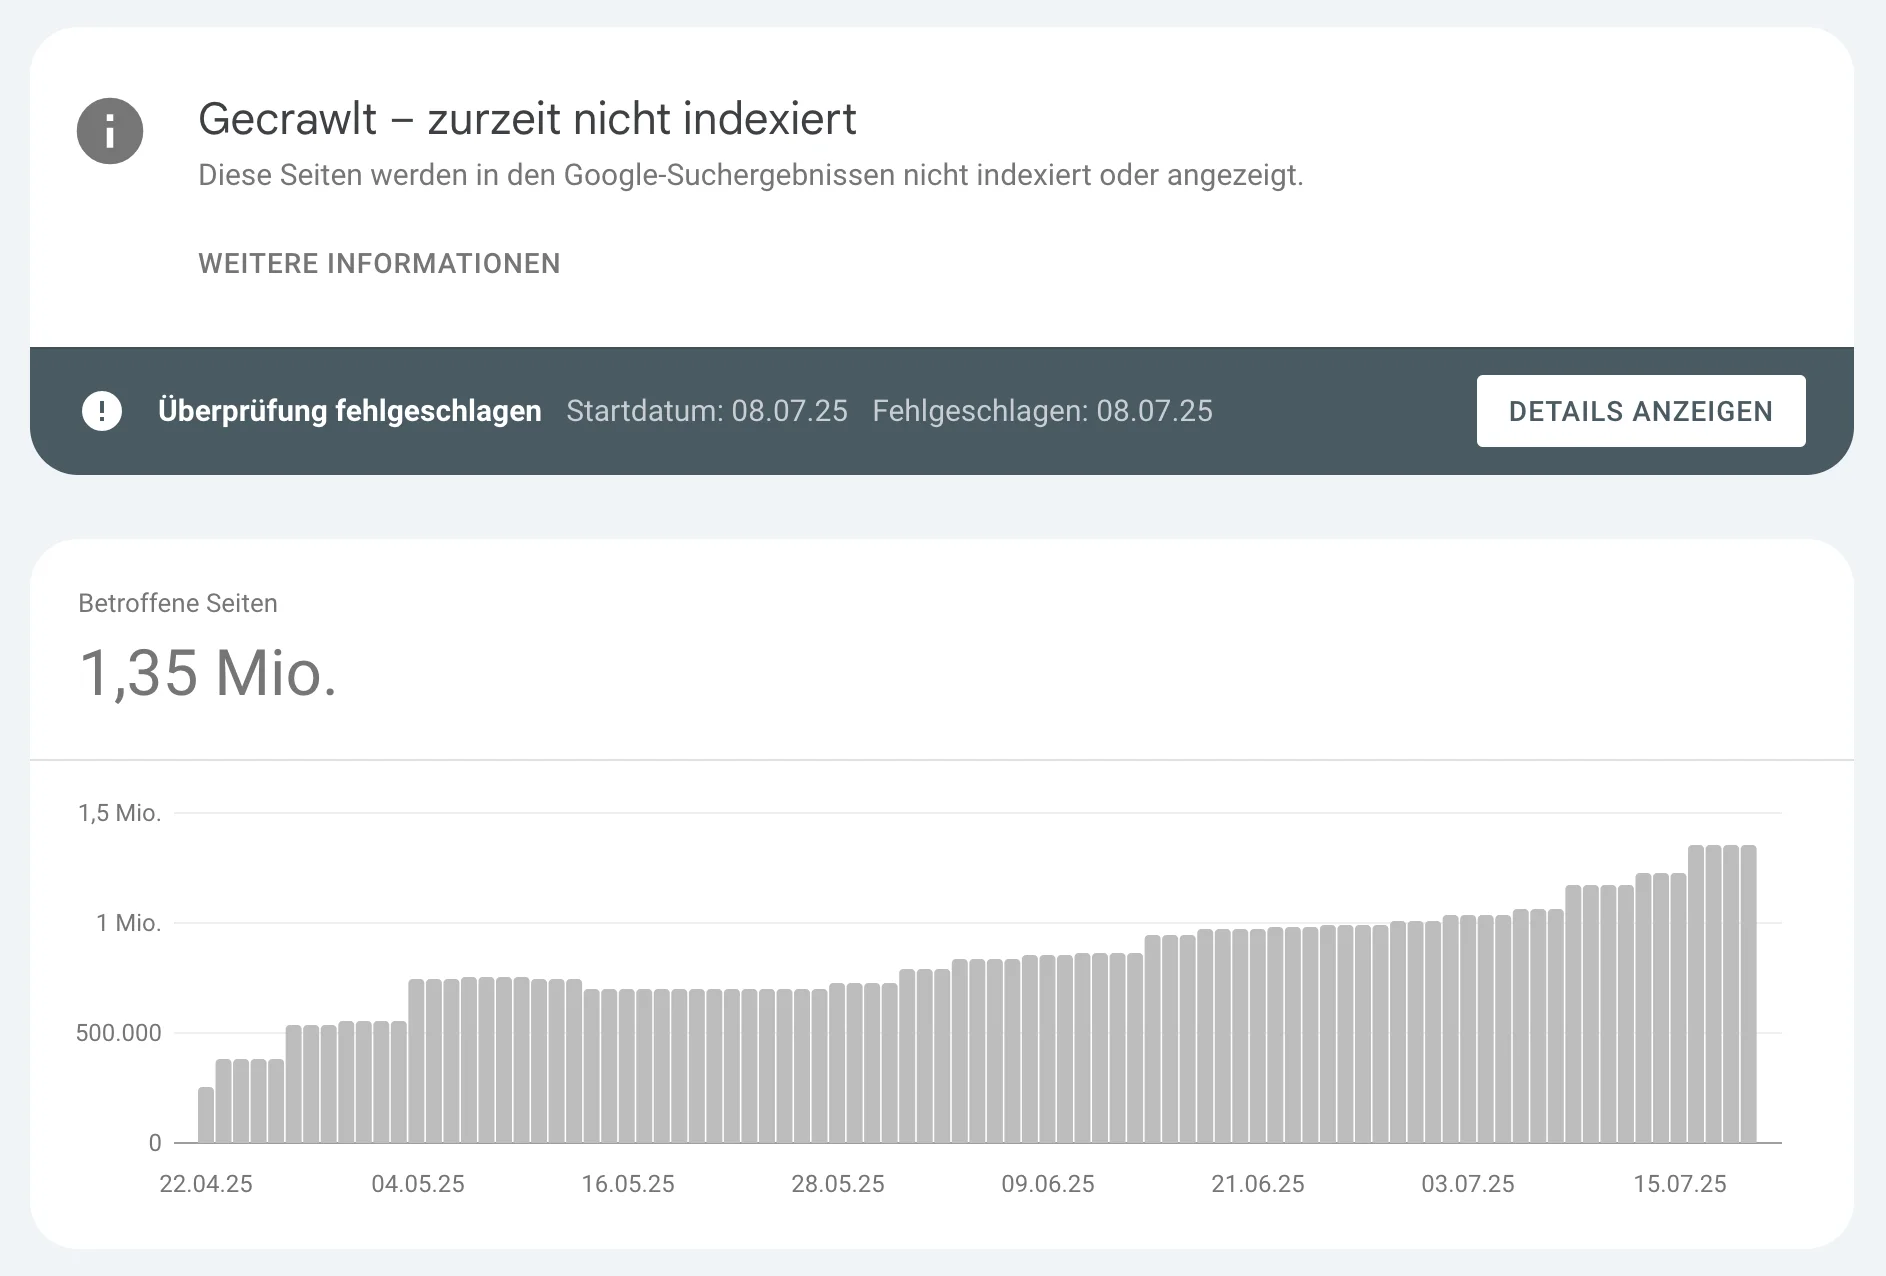The width and height of the screenshot is (1886, 1276).
Task: Click the '03.07.25' date label
Action: (1468, 1184)
